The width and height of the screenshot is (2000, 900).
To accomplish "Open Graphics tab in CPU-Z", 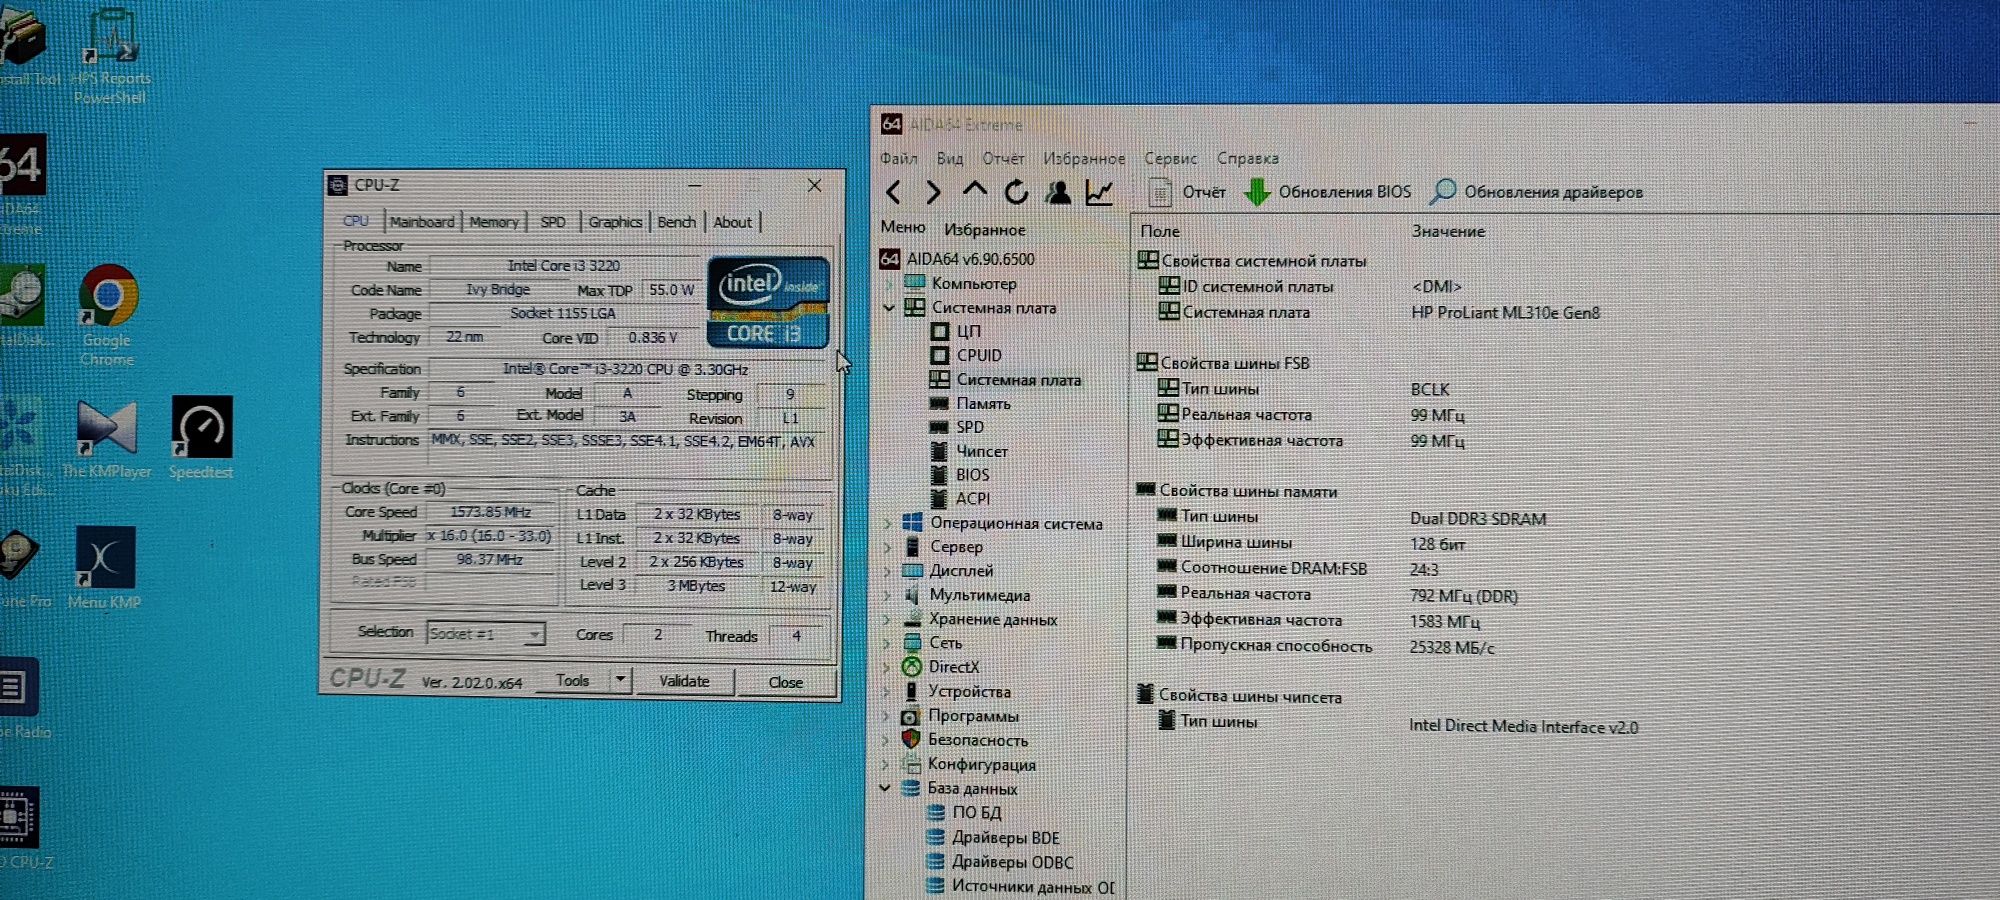I will pyautogui.click(x=615, y=222).
